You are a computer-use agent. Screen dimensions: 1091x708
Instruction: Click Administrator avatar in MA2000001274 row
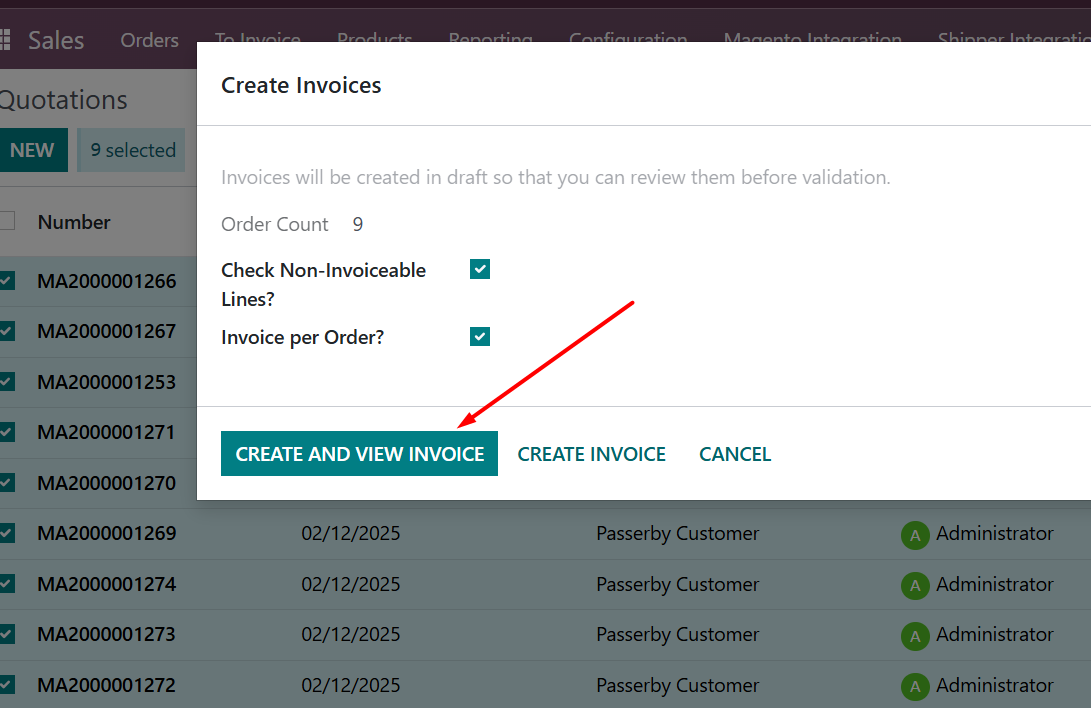[x=914, y=585]
